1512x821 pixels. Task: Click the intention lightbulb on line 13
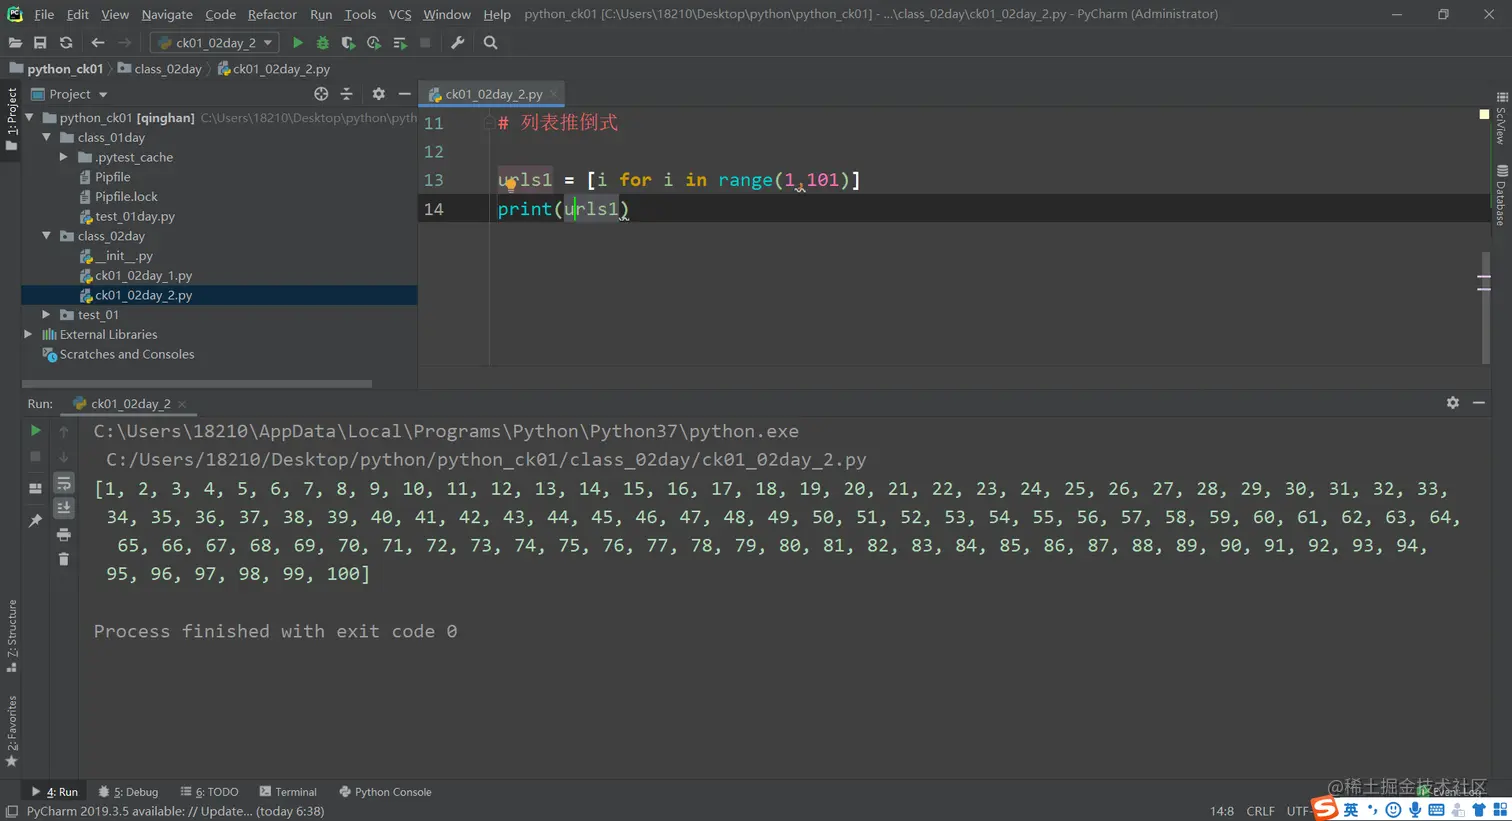tap(510, 184)
